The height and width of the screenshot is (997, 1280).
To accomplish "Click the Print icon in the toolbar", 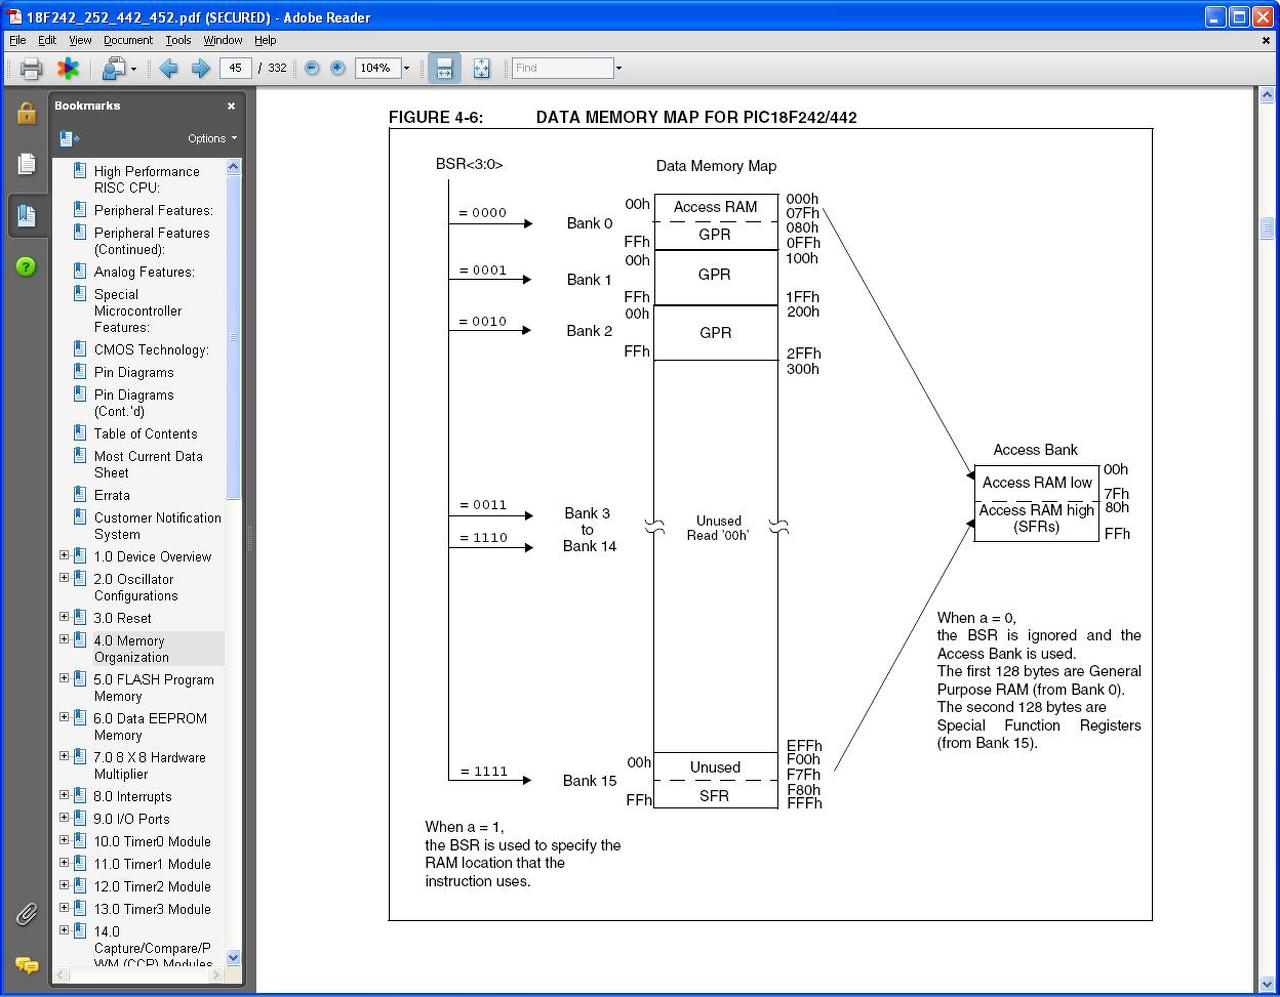I will click(31, 68).
